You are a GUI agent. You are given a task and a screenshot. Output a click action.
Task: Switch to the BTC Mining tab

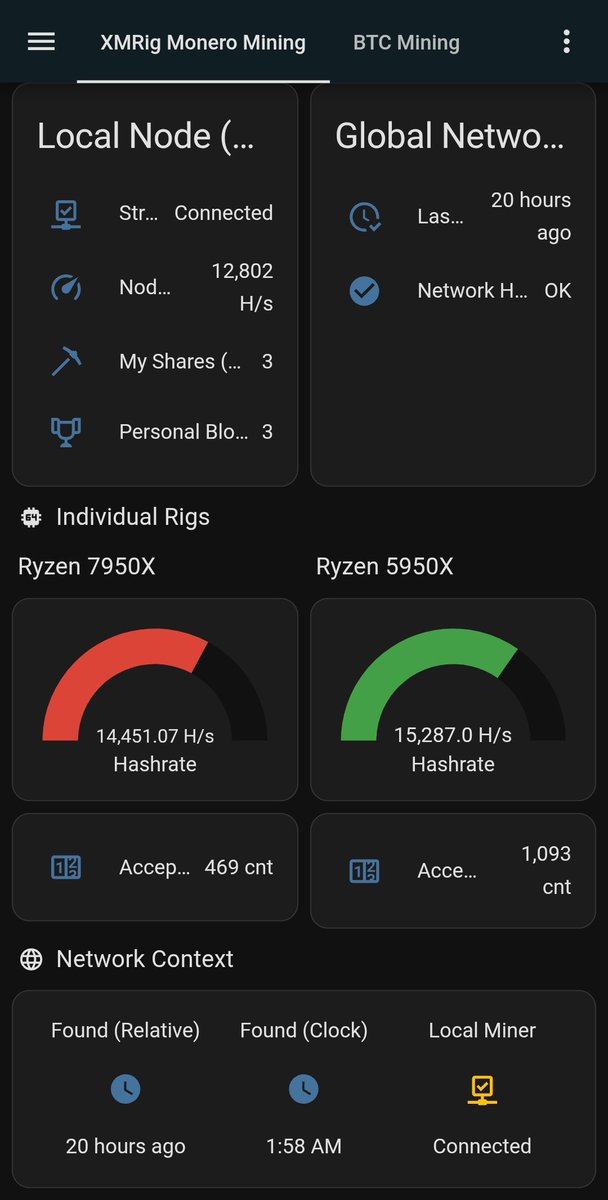pyautogui.click(x=406, y=43)
